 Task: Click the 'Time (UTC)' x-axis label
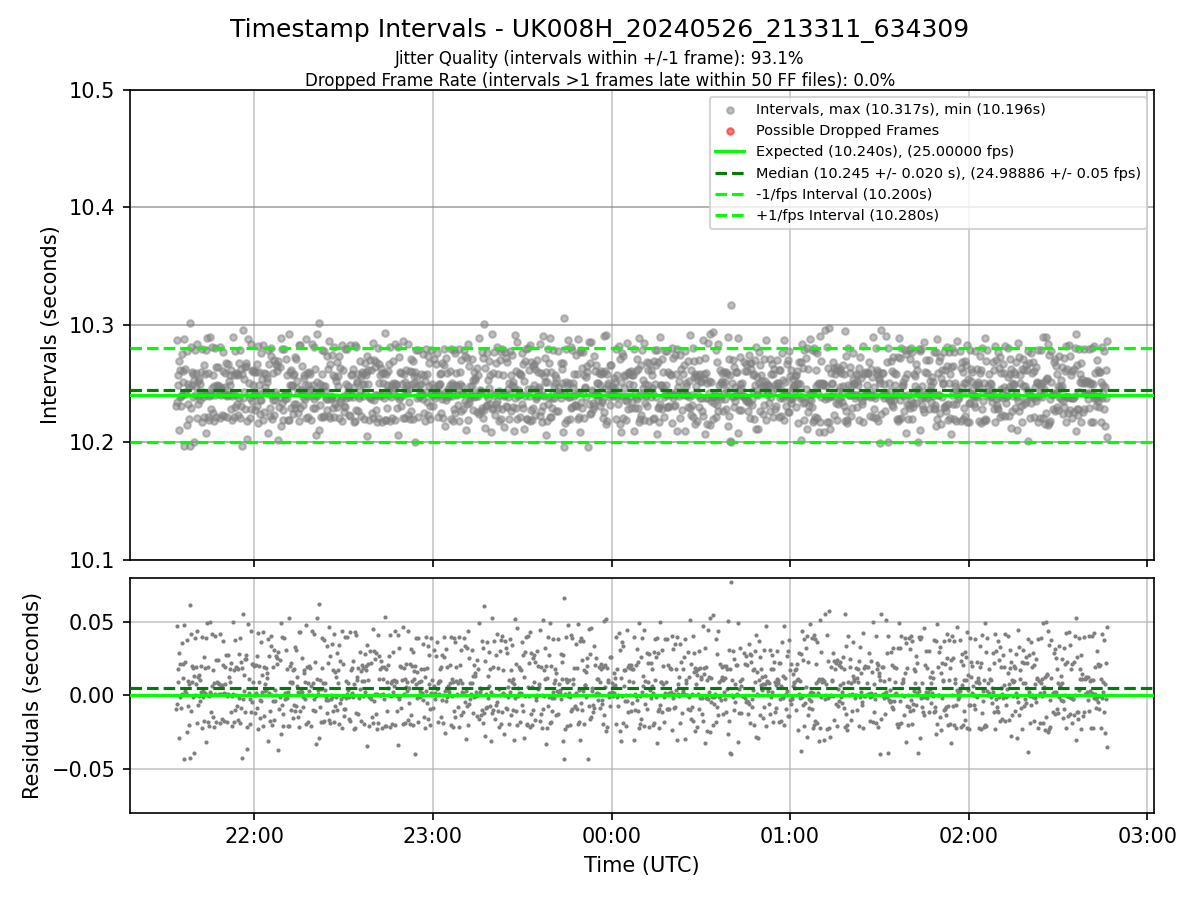641,865
